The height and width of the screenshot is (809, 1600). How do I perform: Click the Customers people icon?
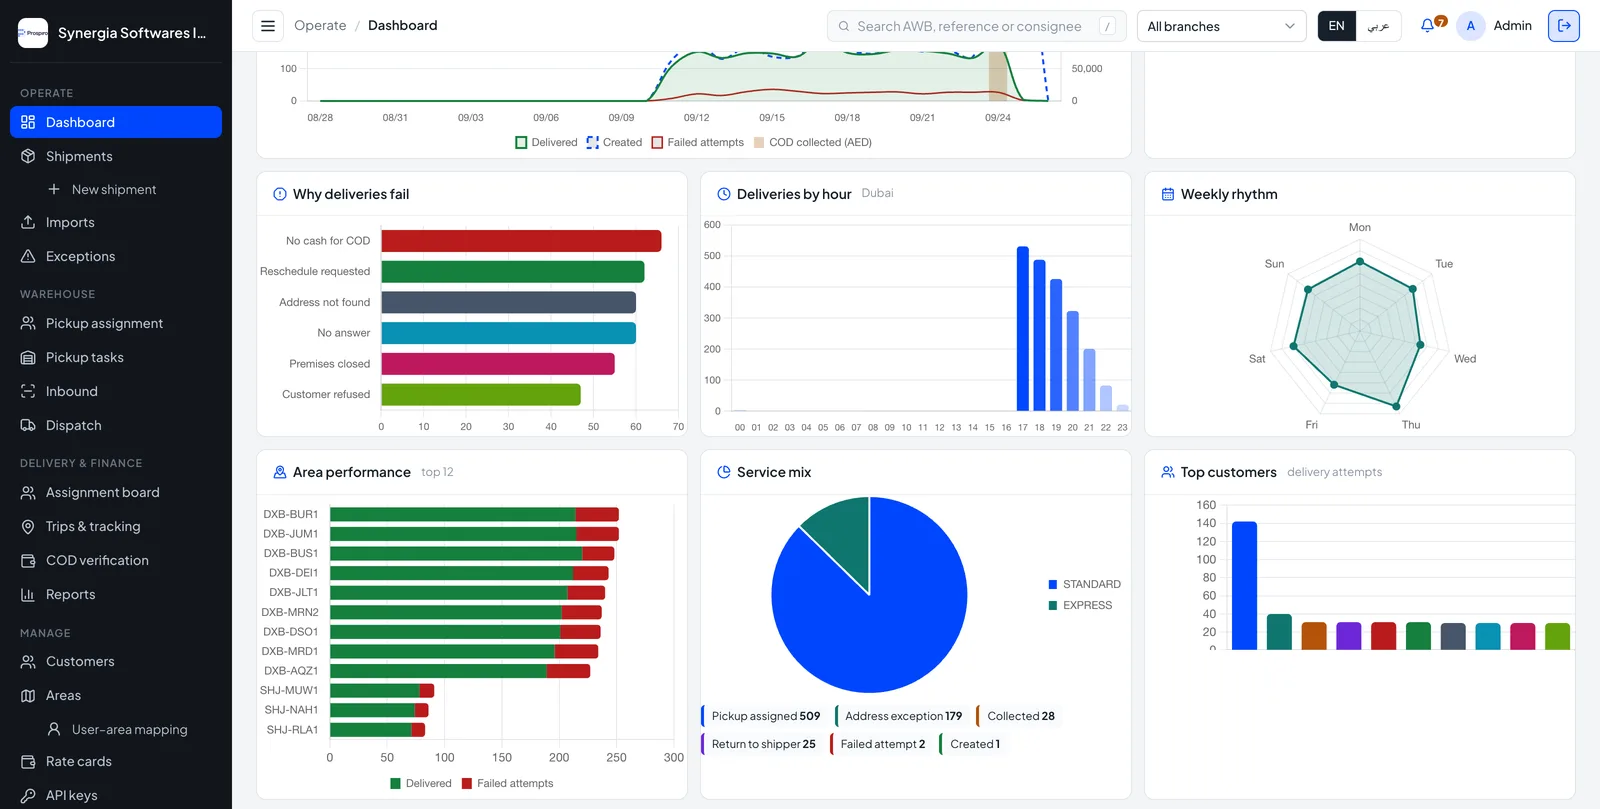tap(28, 661)
